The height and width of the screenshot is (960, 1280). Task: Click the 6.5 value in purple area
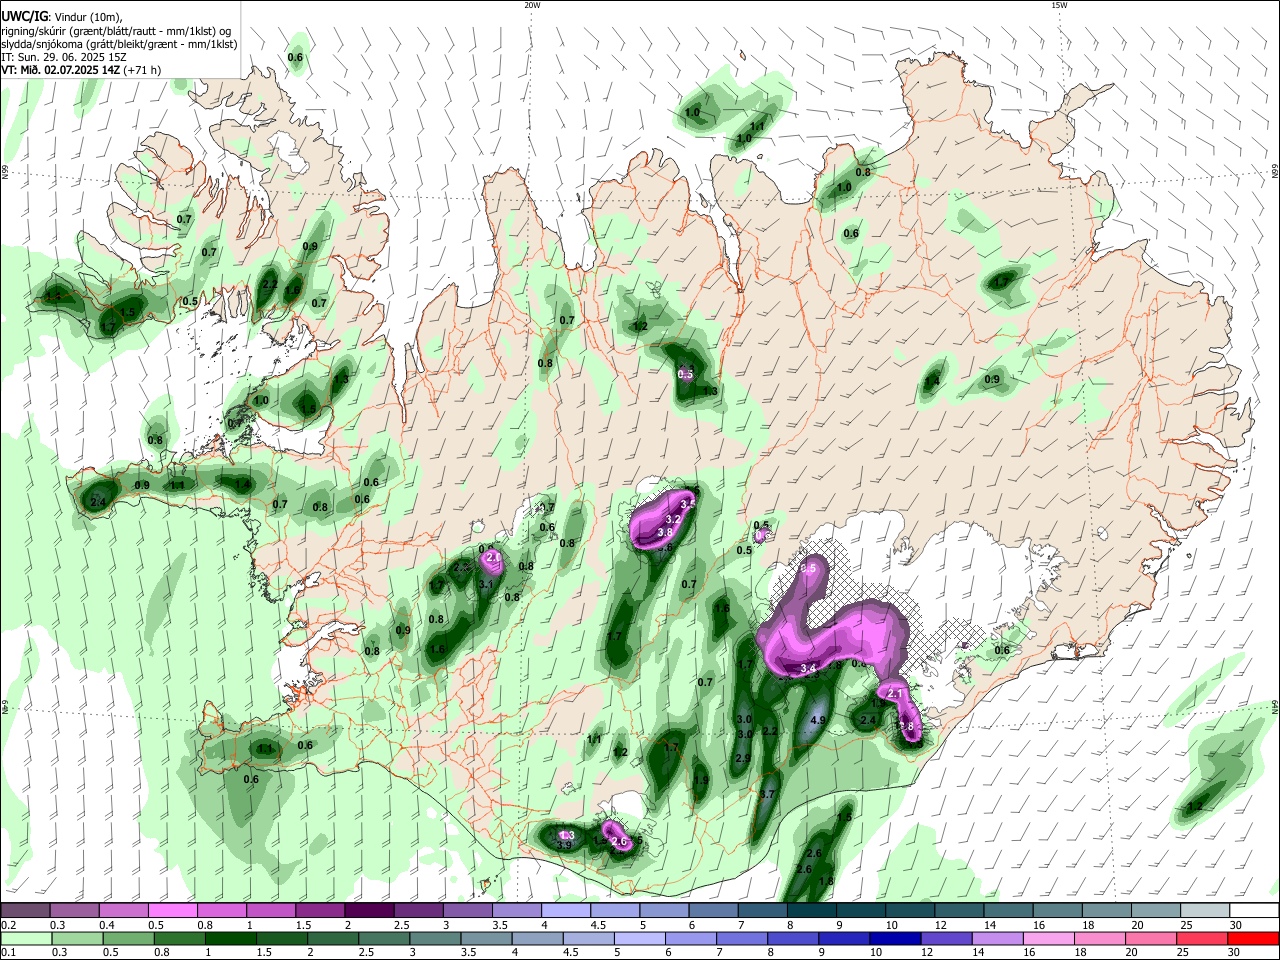809,568
